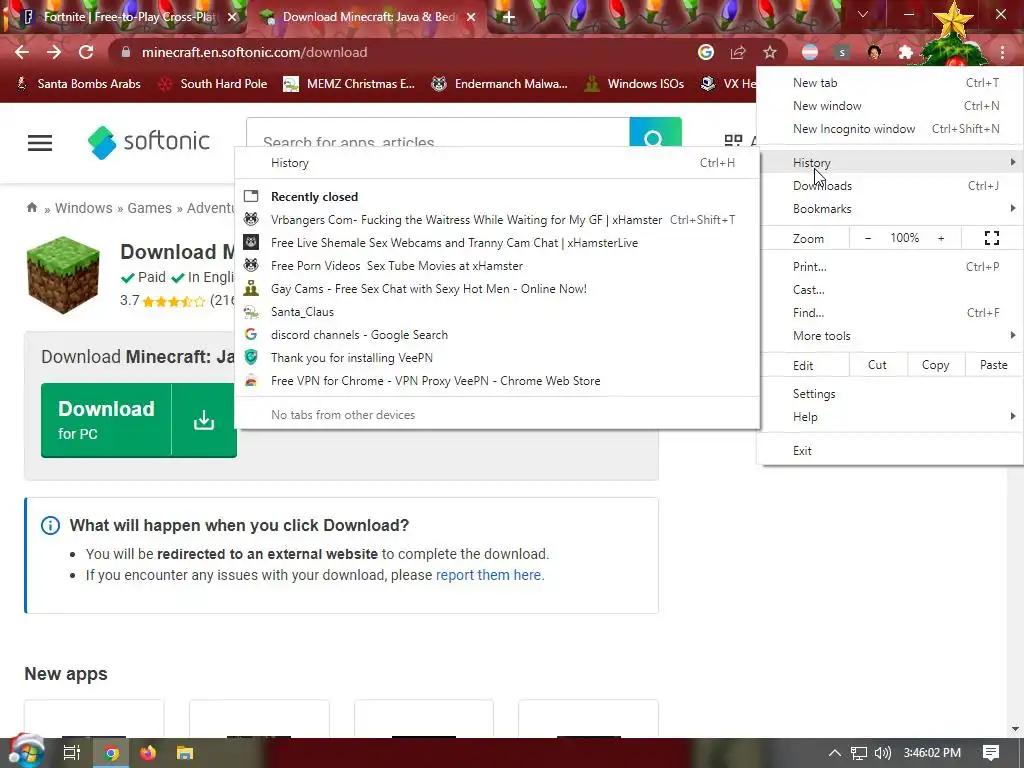The height and width of the screenshot is (768, 1024).
Task: Open full History page from submenu
Action: tap(498, 163)
